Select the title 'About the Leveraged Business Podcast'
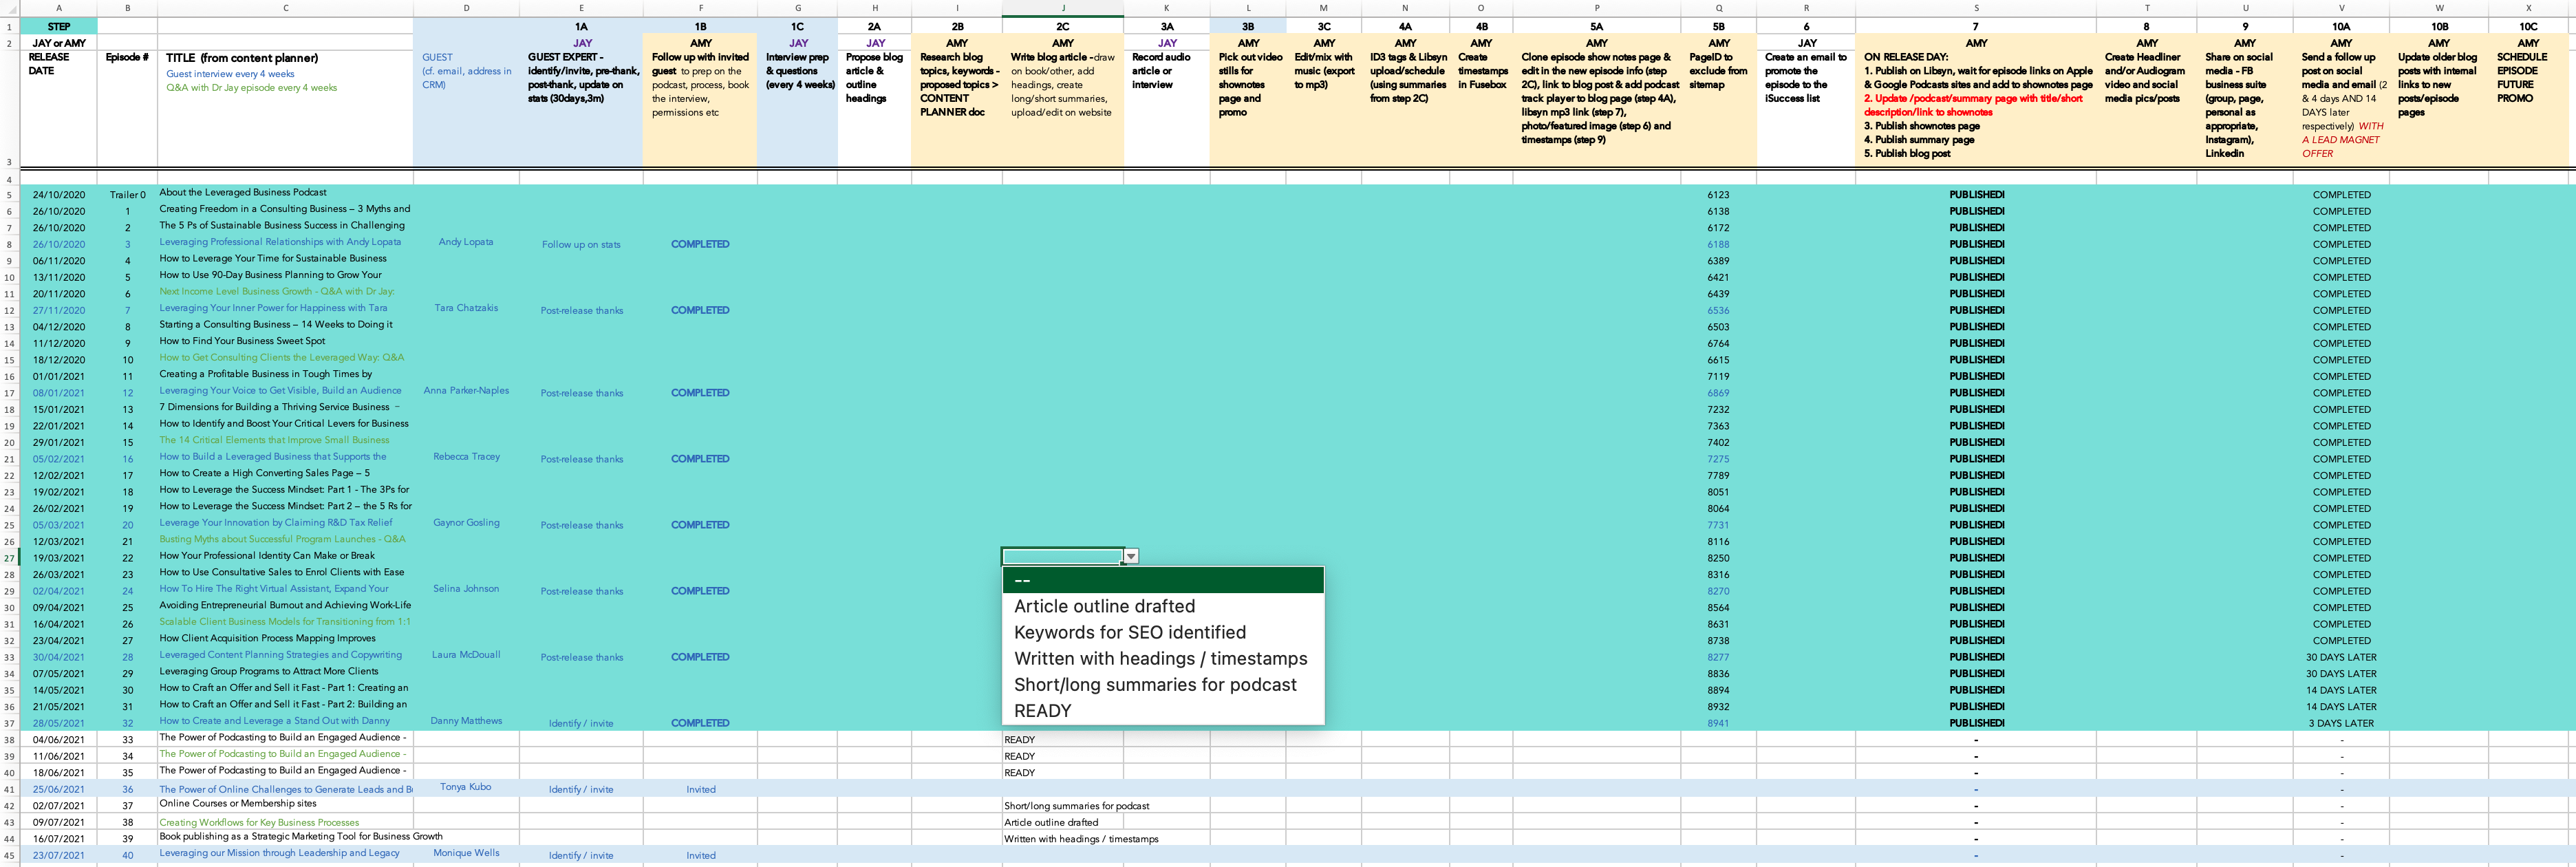The image size is (2576, 867). 243,193
